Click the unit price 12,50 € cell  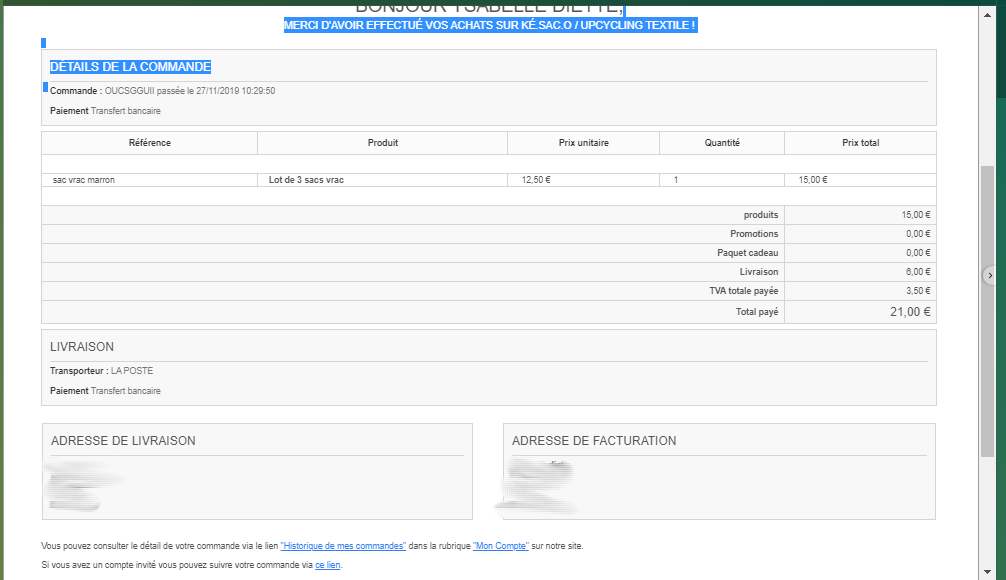coord(583,180)
